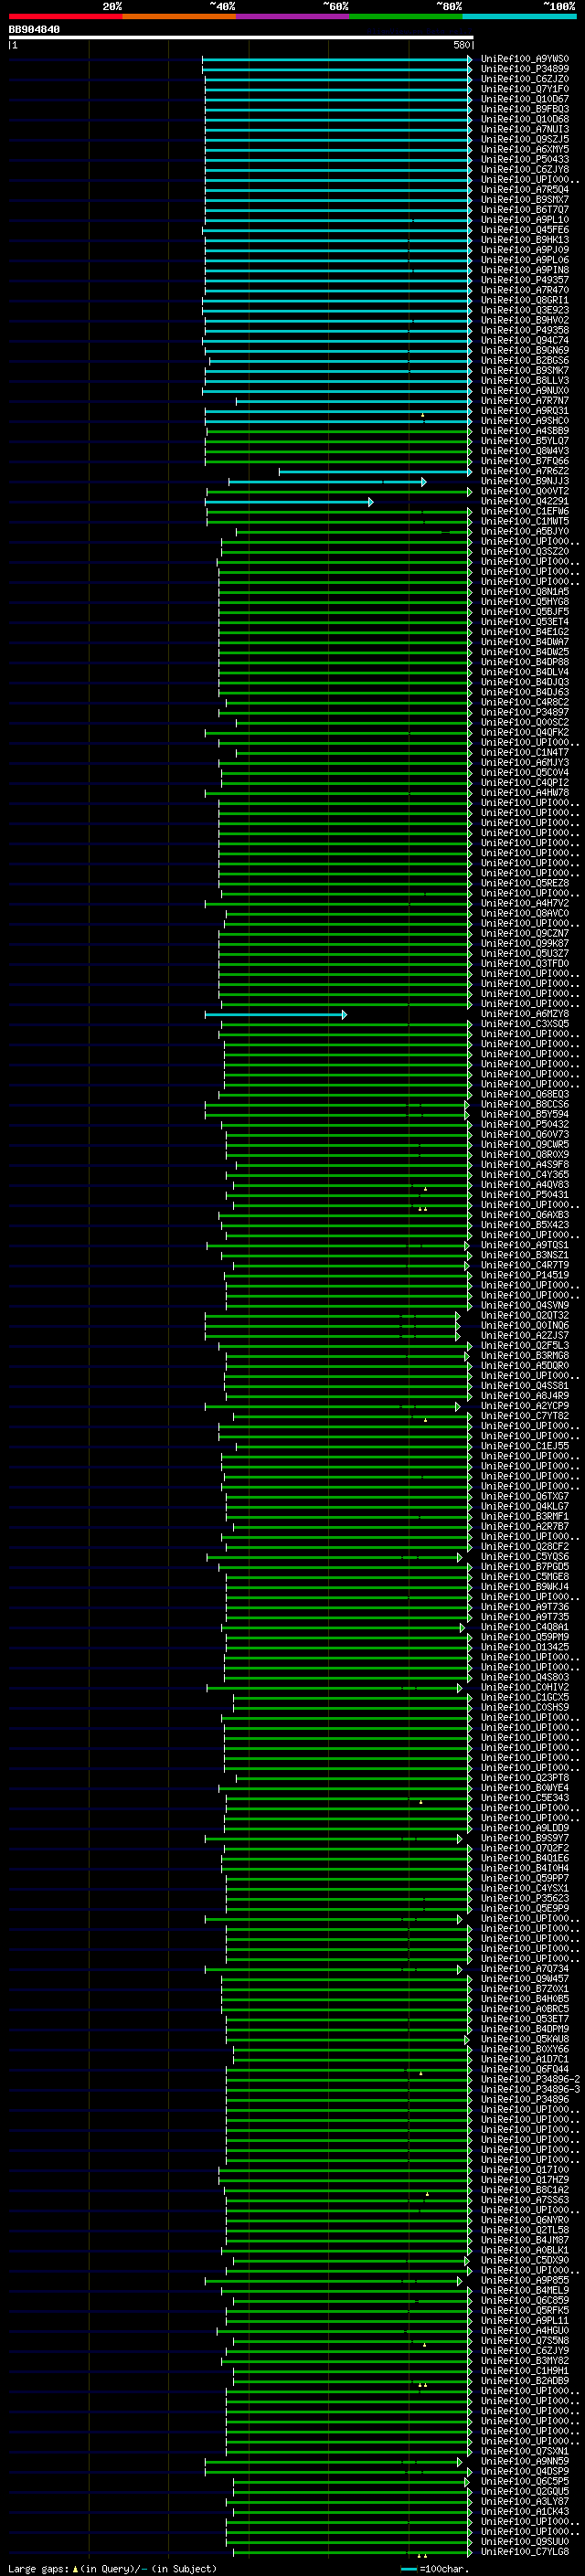Click the label UniRef100_Q8N1A5
The height and width of the screenshot is (2576, 585).
pyautogui.click(x=525, y=592)
